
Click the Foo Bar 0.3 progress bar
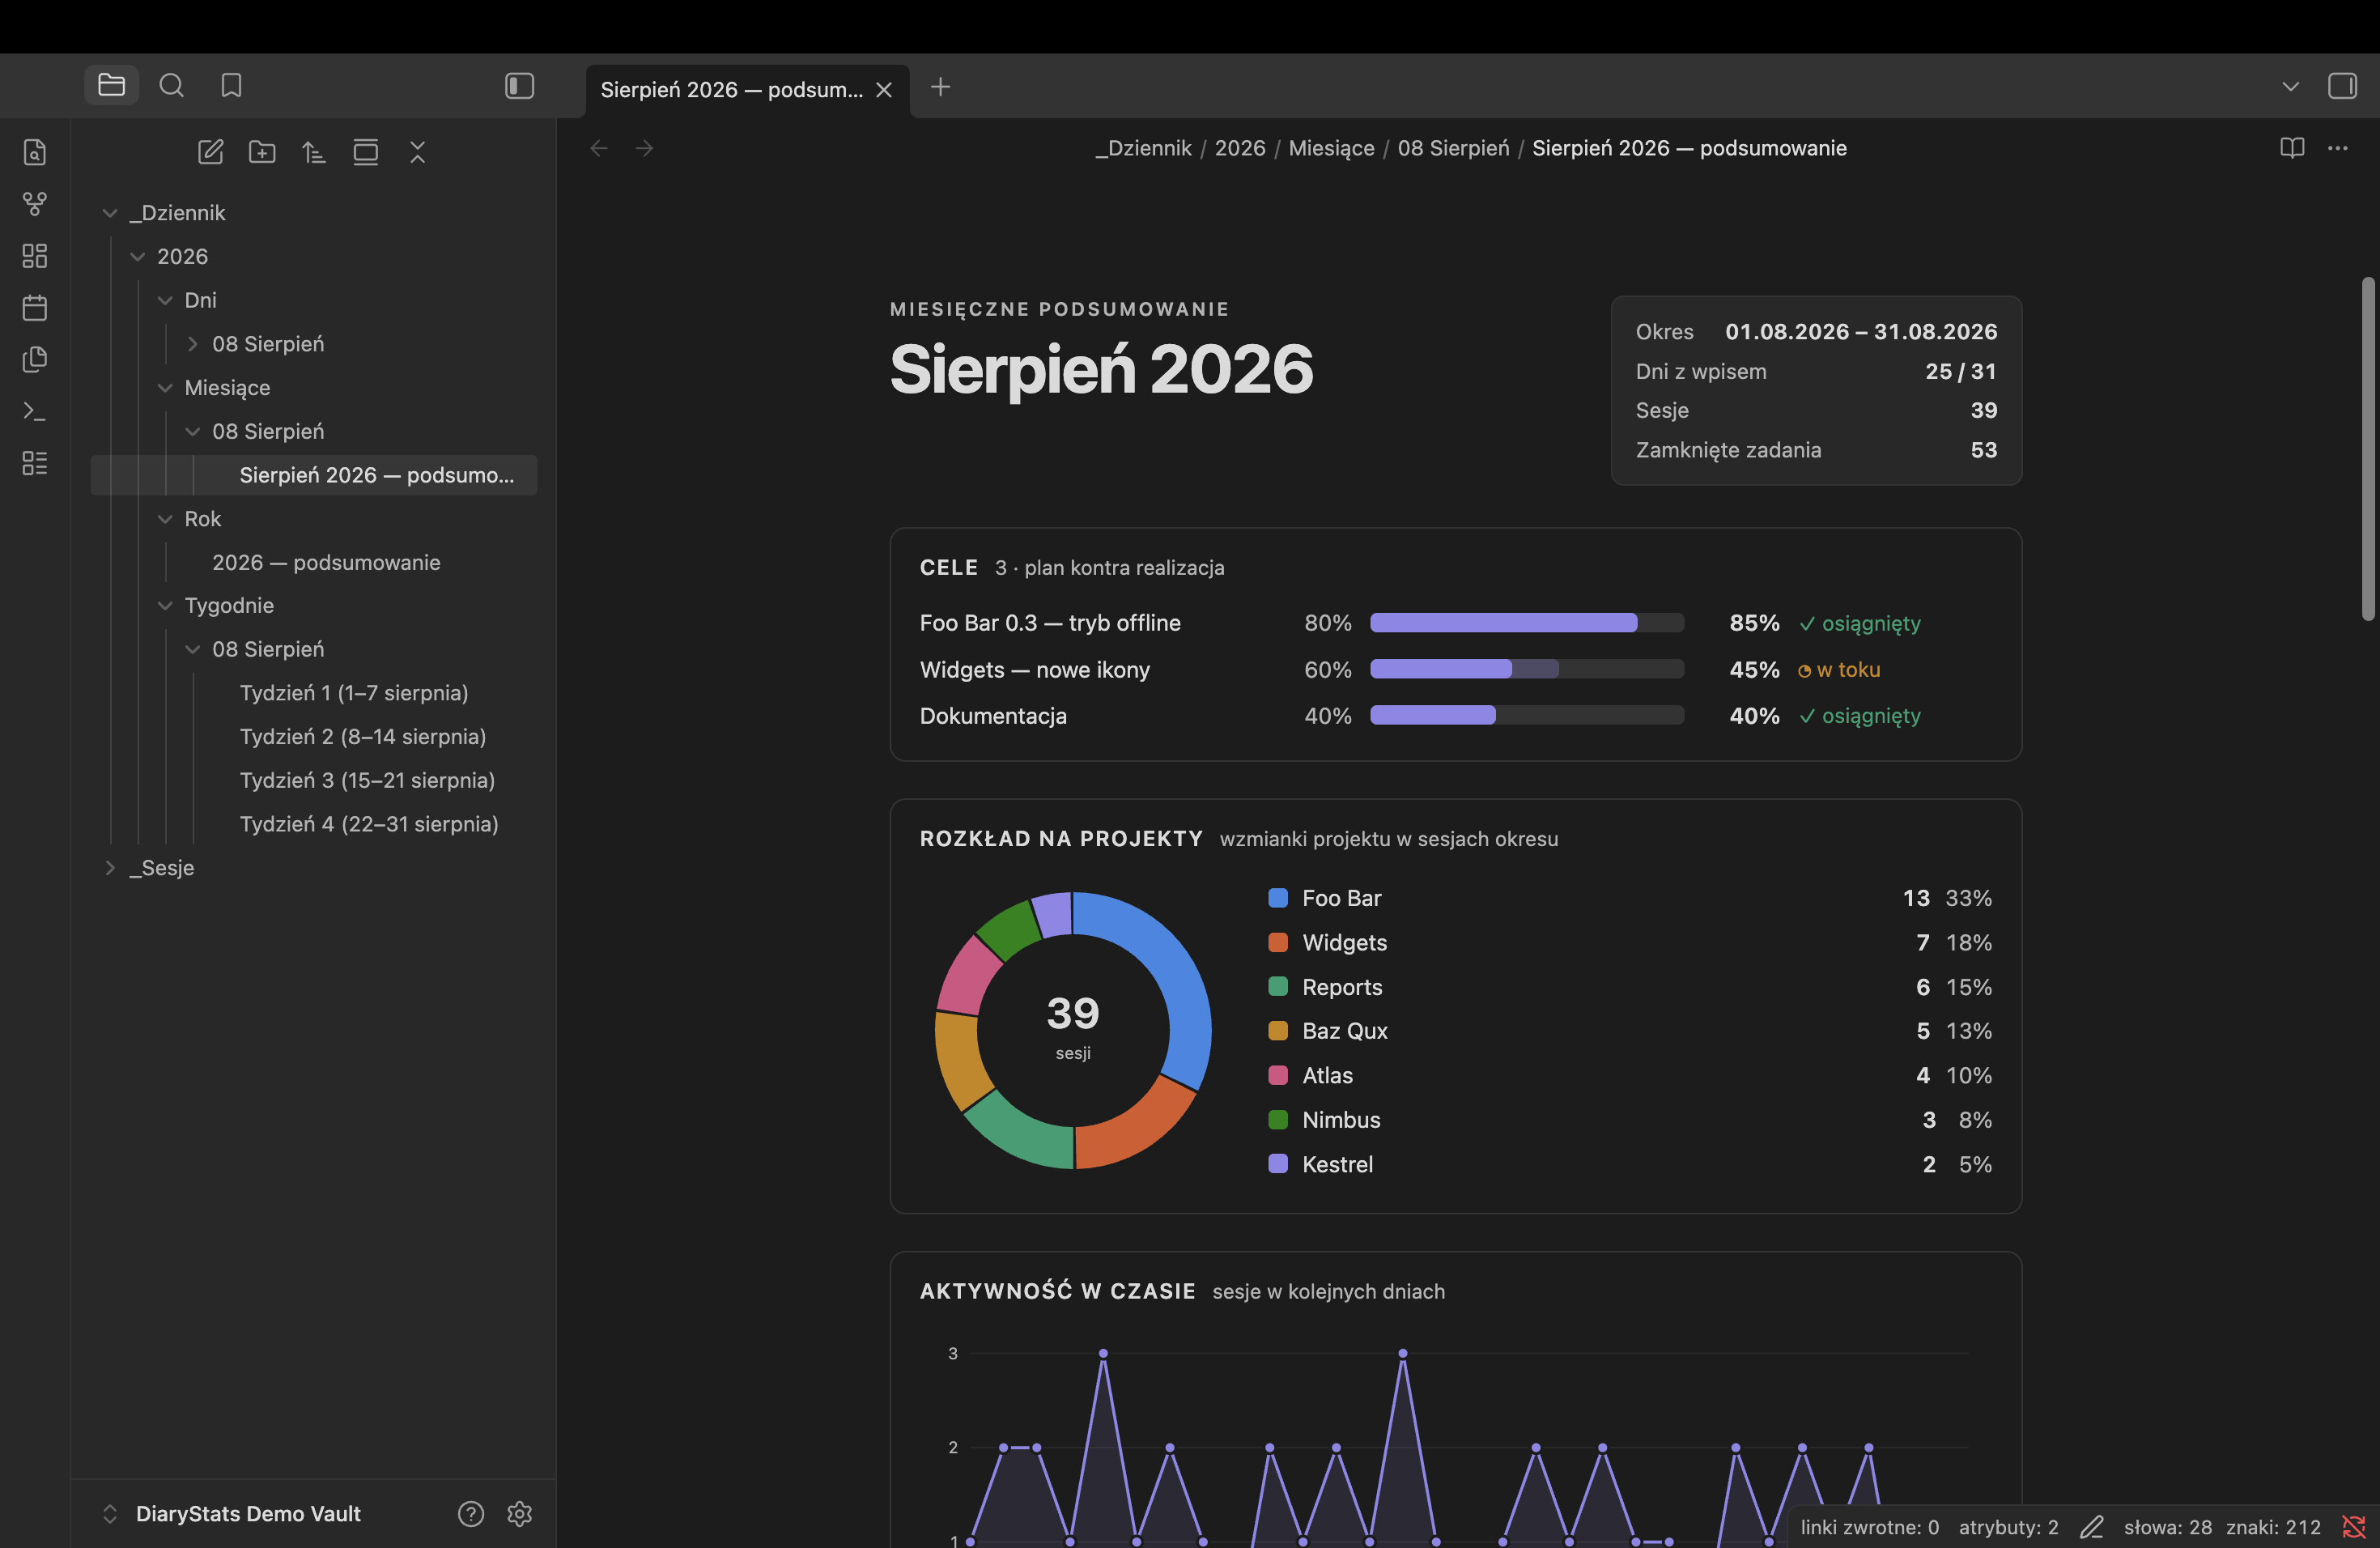point(1527,623)
